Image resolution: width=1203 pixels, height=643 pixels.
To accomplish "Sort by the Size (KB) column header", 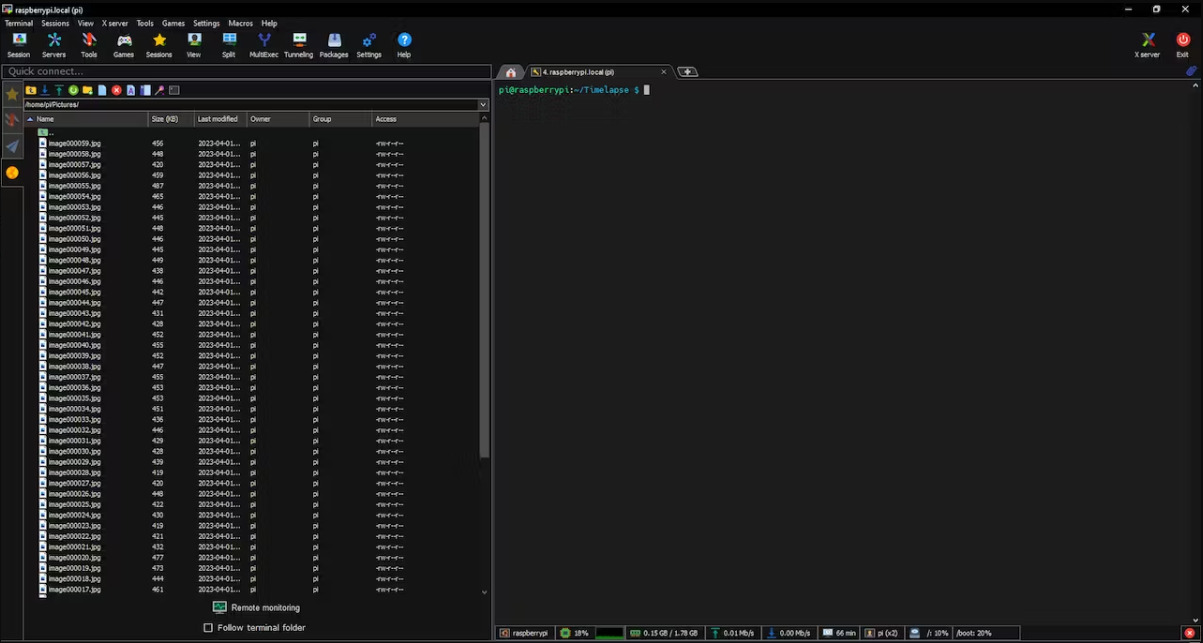I will tap(171, 119).
